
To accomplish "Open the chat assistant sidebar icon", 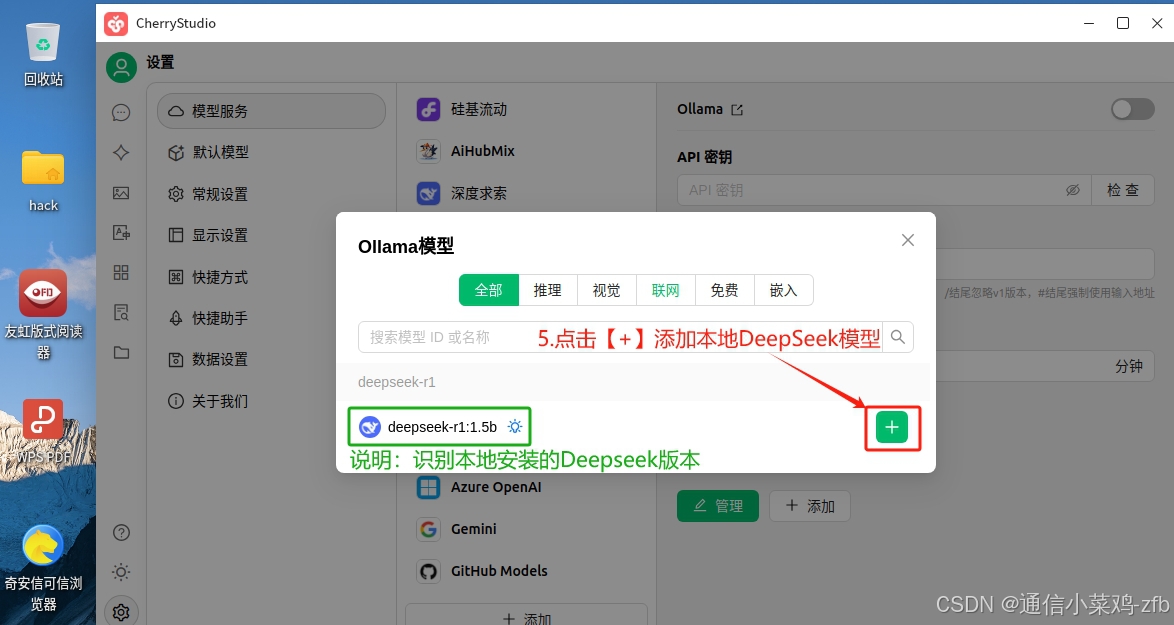I will pyautogui.click(x=121, y=112).
